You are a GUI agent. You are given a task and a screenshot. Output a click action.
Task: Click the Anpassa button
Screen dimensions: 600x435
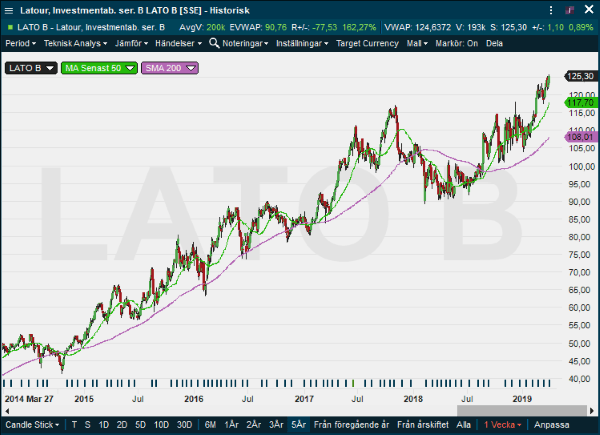click(x=551, y=425)
